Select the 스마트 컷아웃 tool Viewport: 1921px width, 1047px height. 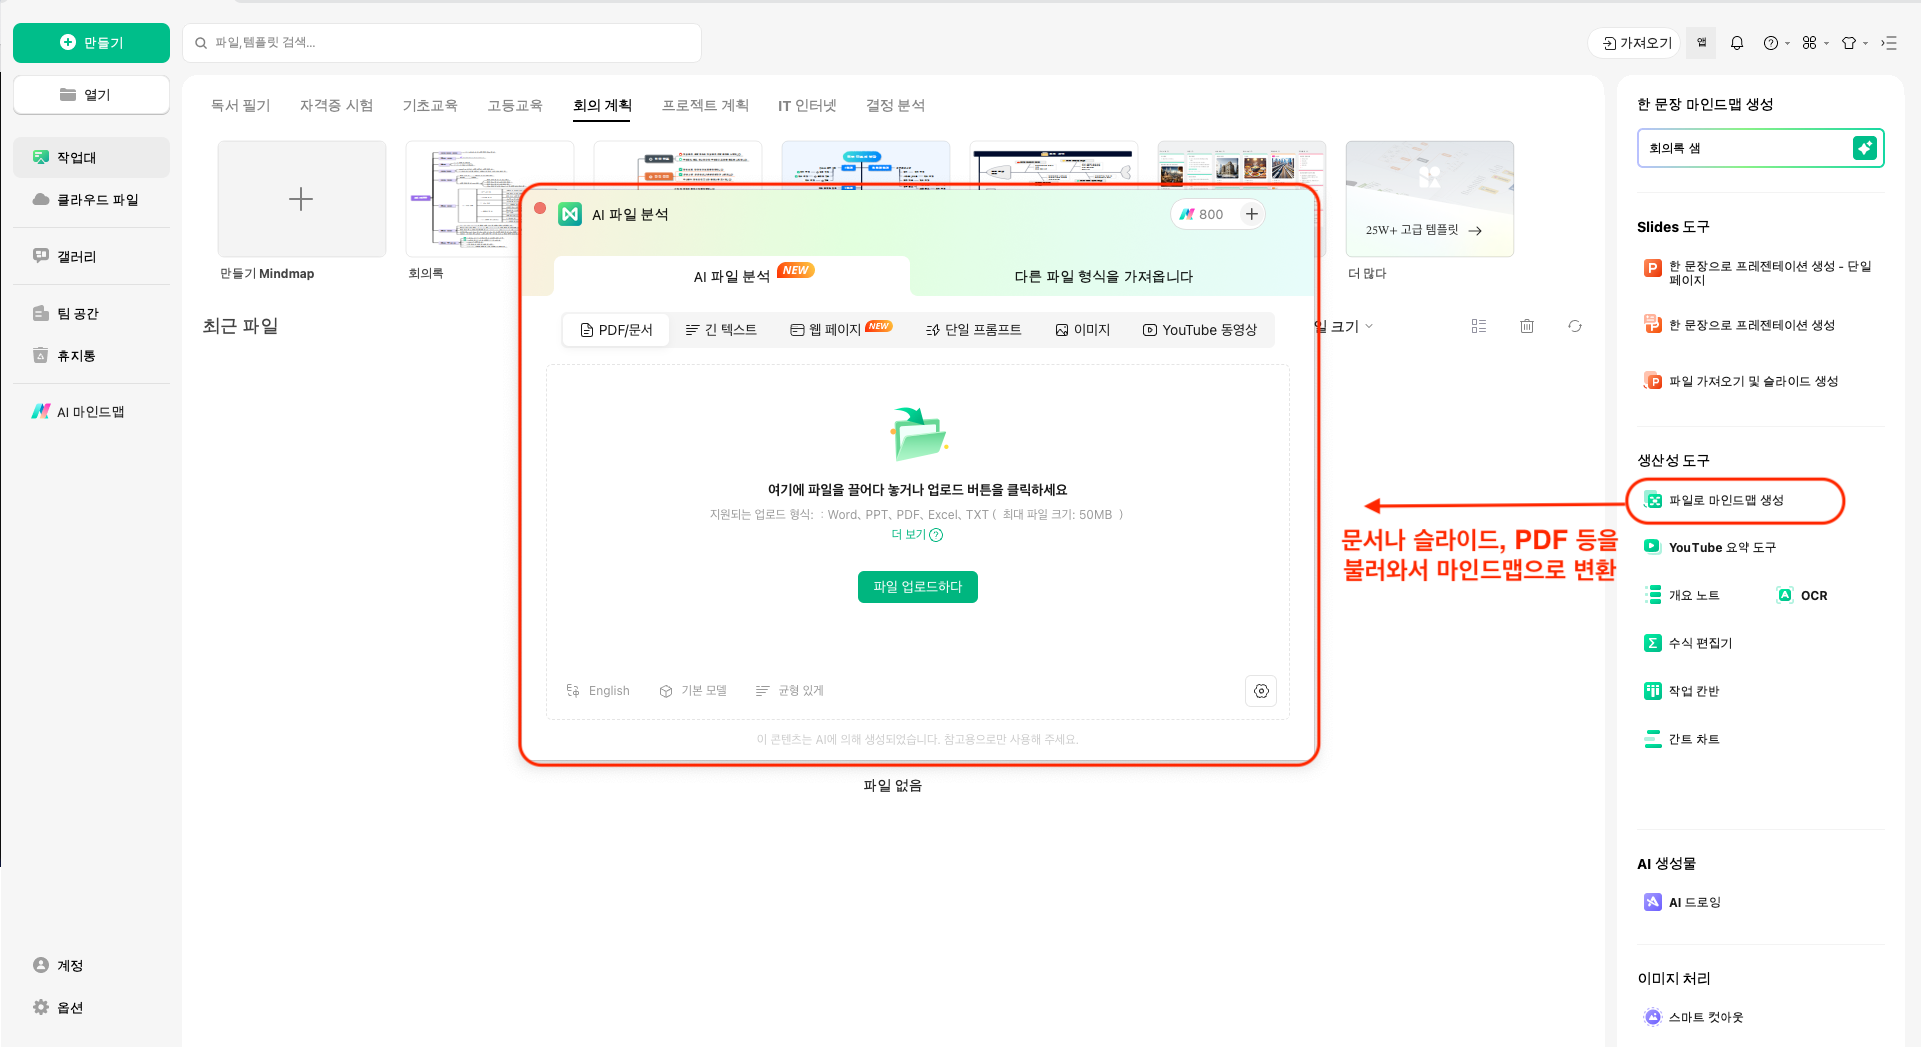[x=1706, y=1016]
